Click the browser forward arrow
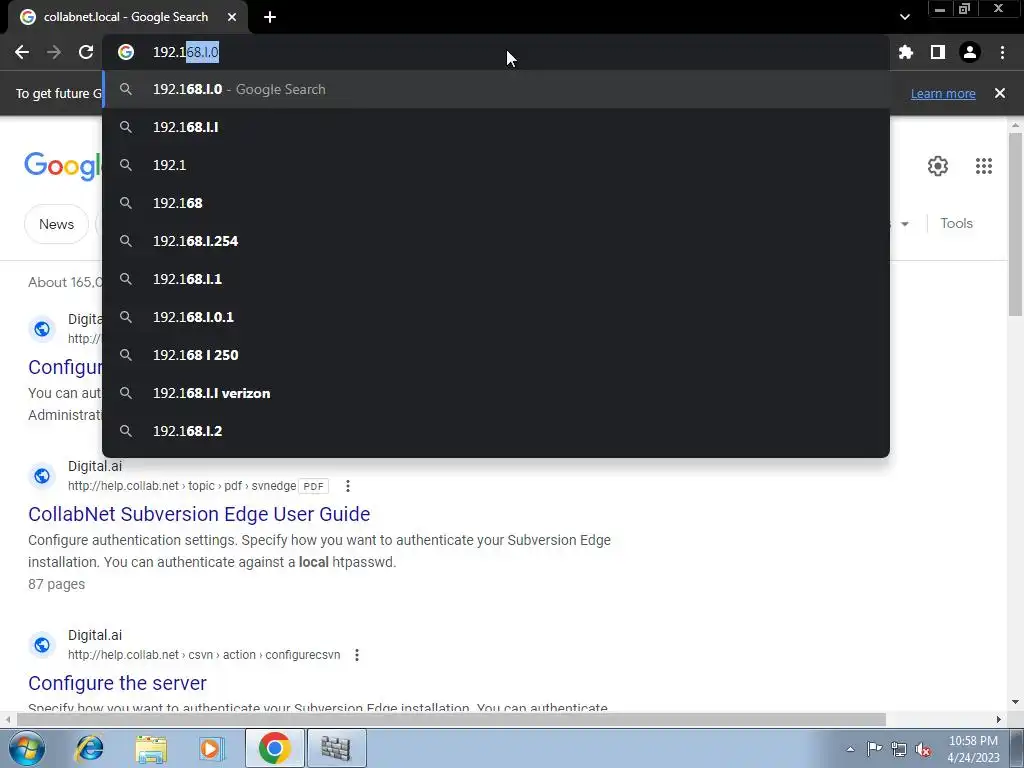Viewport: 1024px width, 768px height. [54, 52]
